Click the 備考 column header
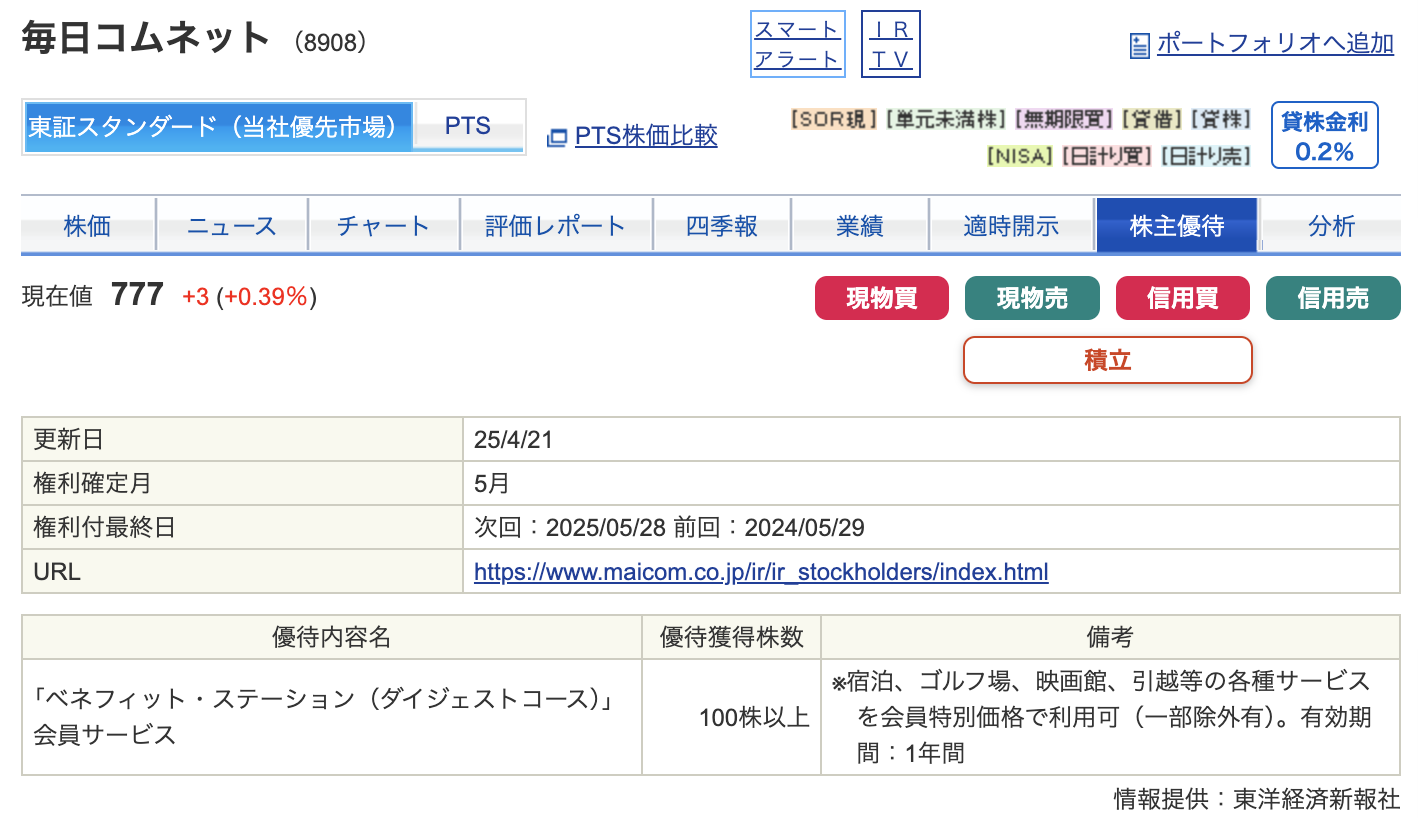The image size is (1418, 818). click(1110, 638)
